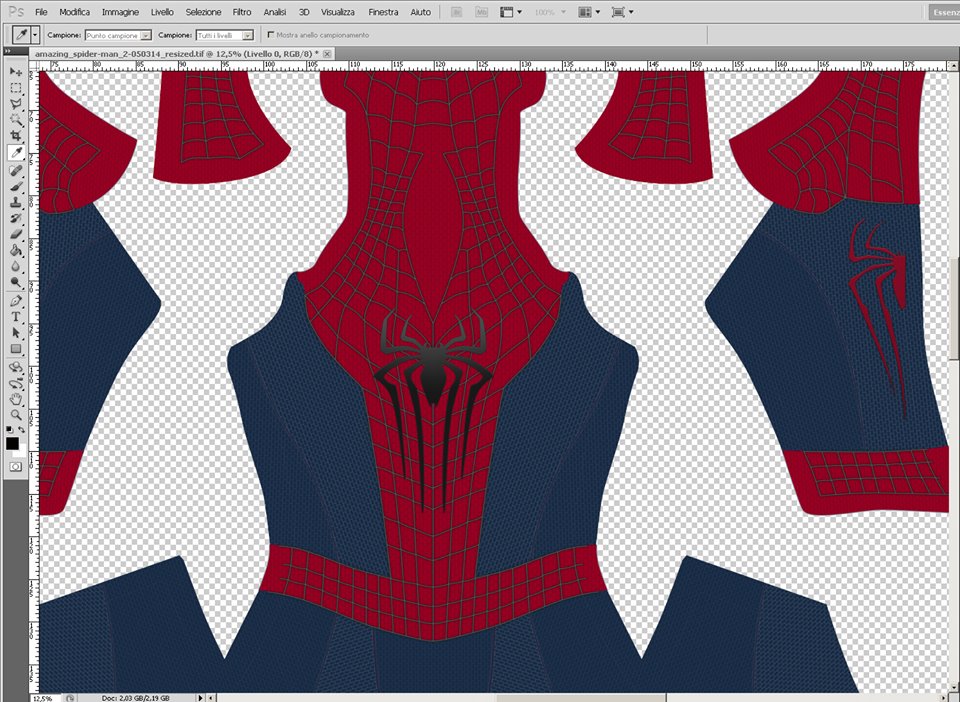
Task: Select the Brush tool
Action: pos(16,186)
